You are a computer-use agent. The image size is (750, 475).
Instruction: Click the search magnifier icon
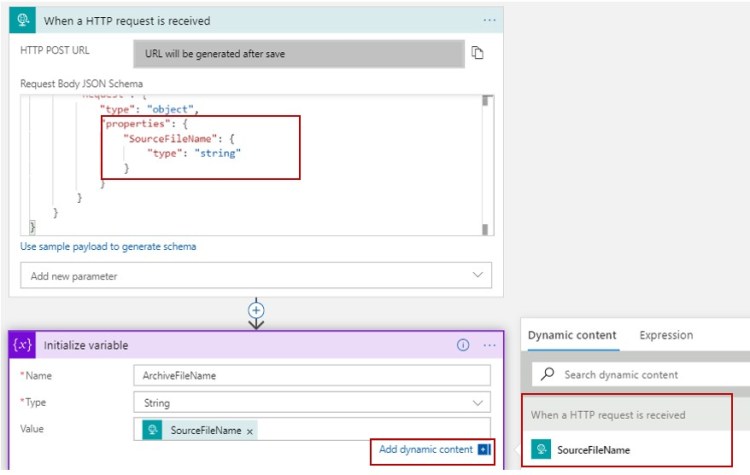[547, 375]
